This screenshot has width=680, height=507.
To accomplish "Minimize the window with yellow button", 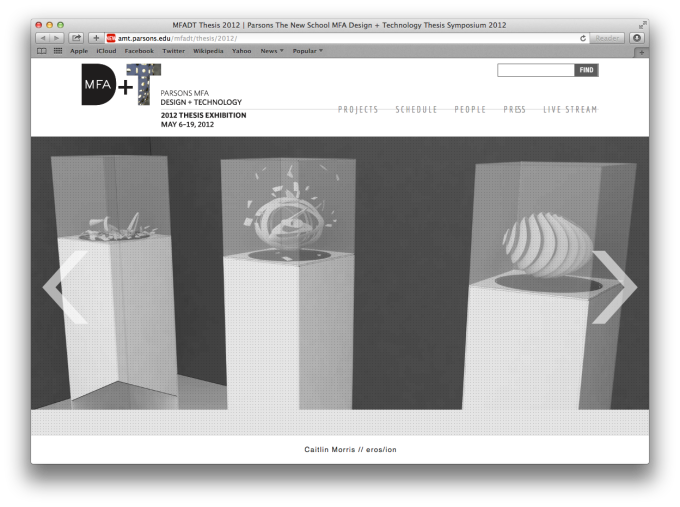I will (x=49, y=25).
